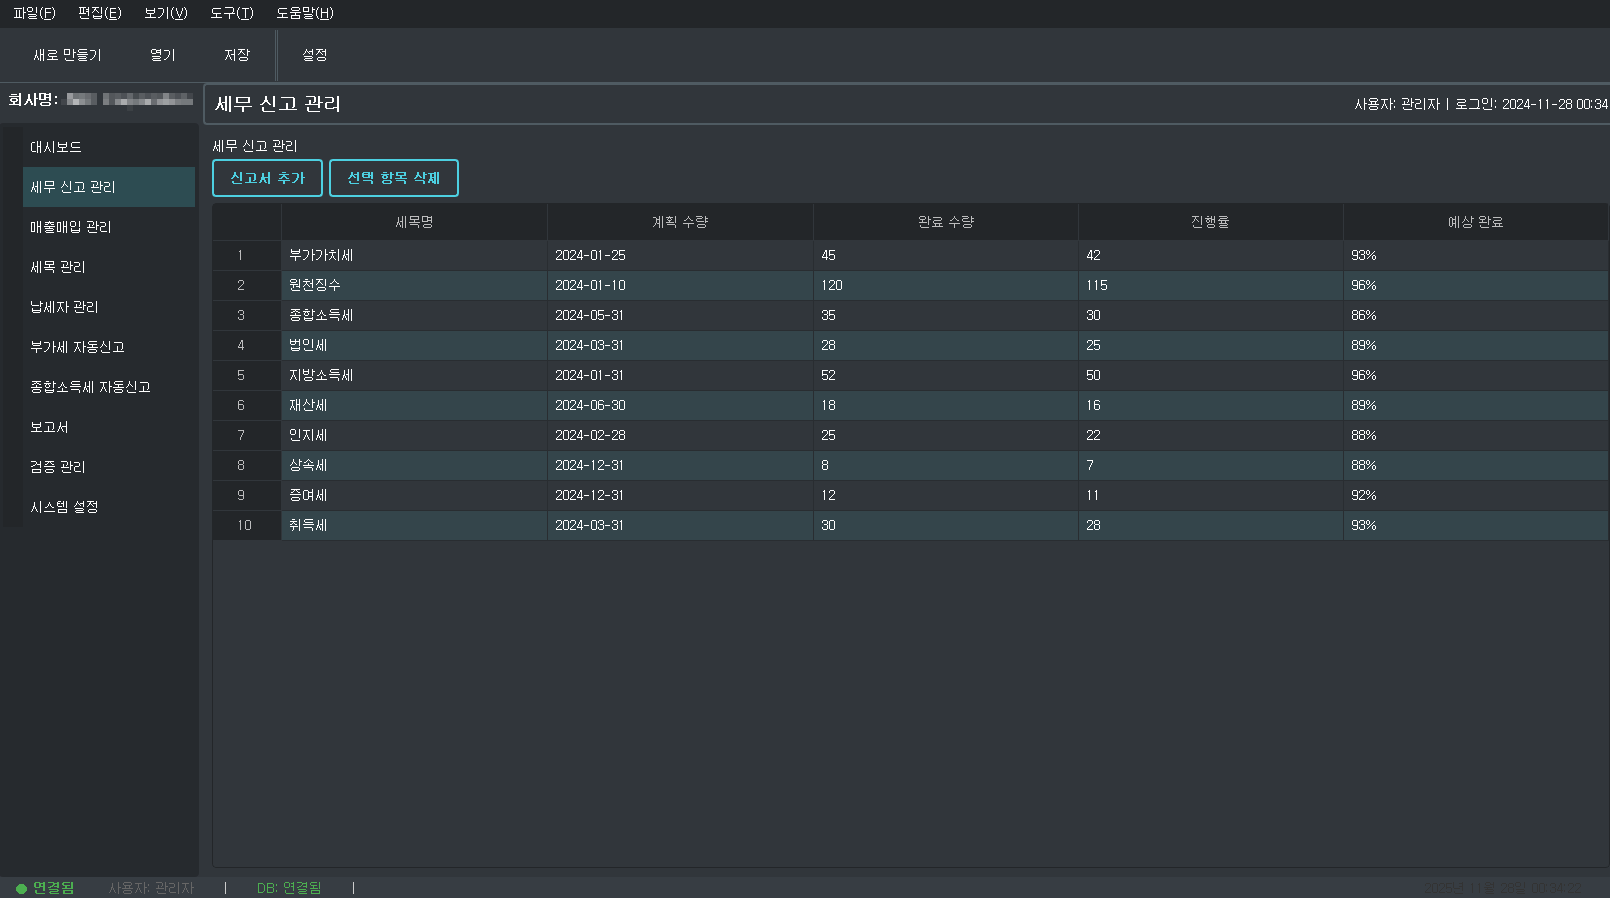Sort by the 진행률 column header
The height and width of the screenshot is (898, 1610).
[1209, 222]
